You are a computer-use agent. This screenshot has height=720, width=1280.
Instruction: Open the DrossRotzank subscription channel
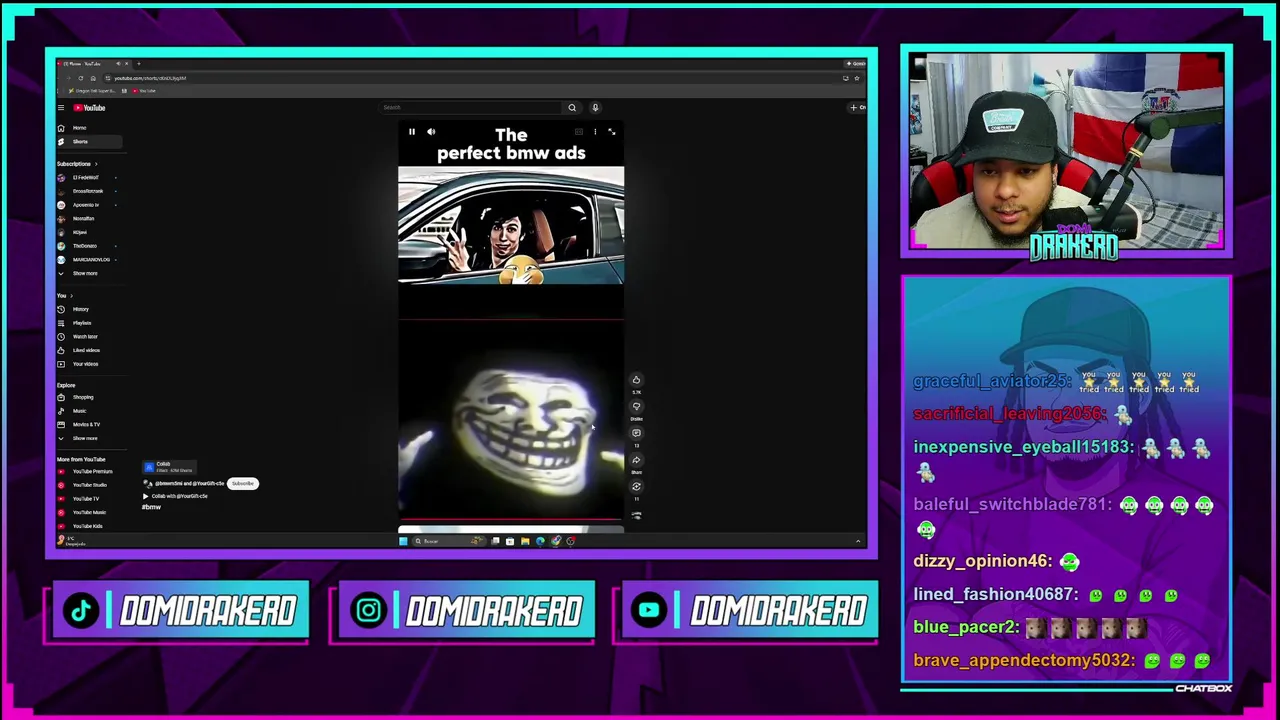coord(88,191)
